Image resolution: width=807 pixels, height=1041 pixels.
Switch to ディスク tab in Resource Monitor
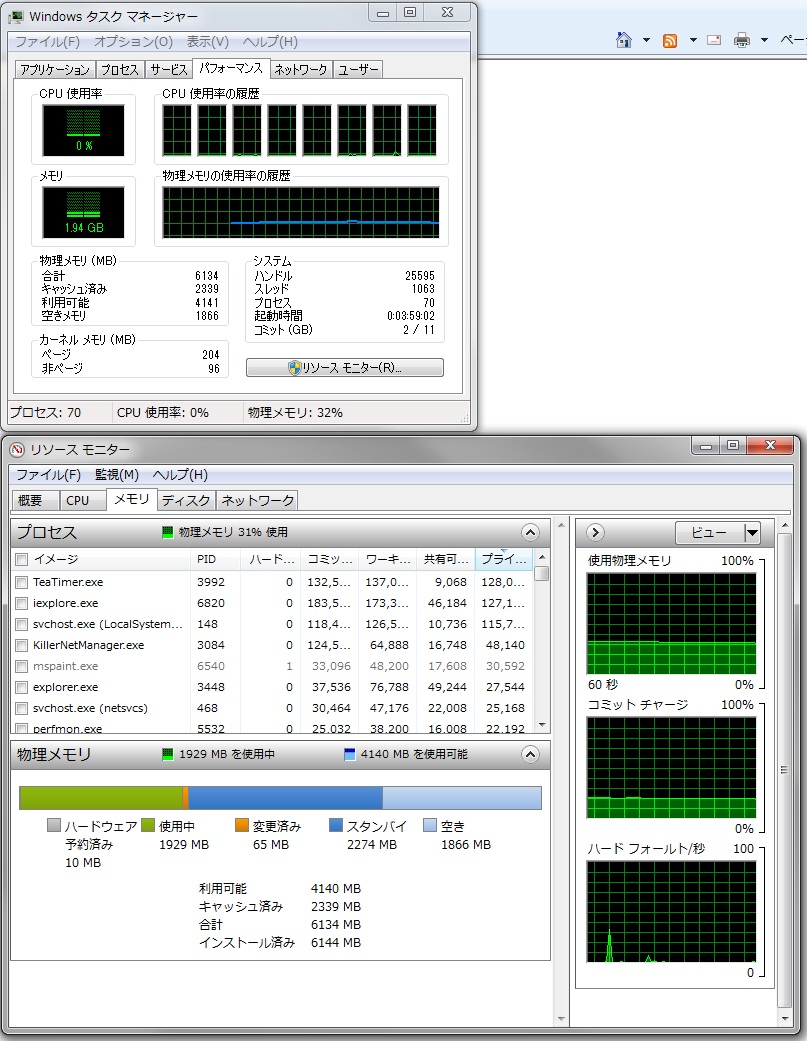[186, 501]
